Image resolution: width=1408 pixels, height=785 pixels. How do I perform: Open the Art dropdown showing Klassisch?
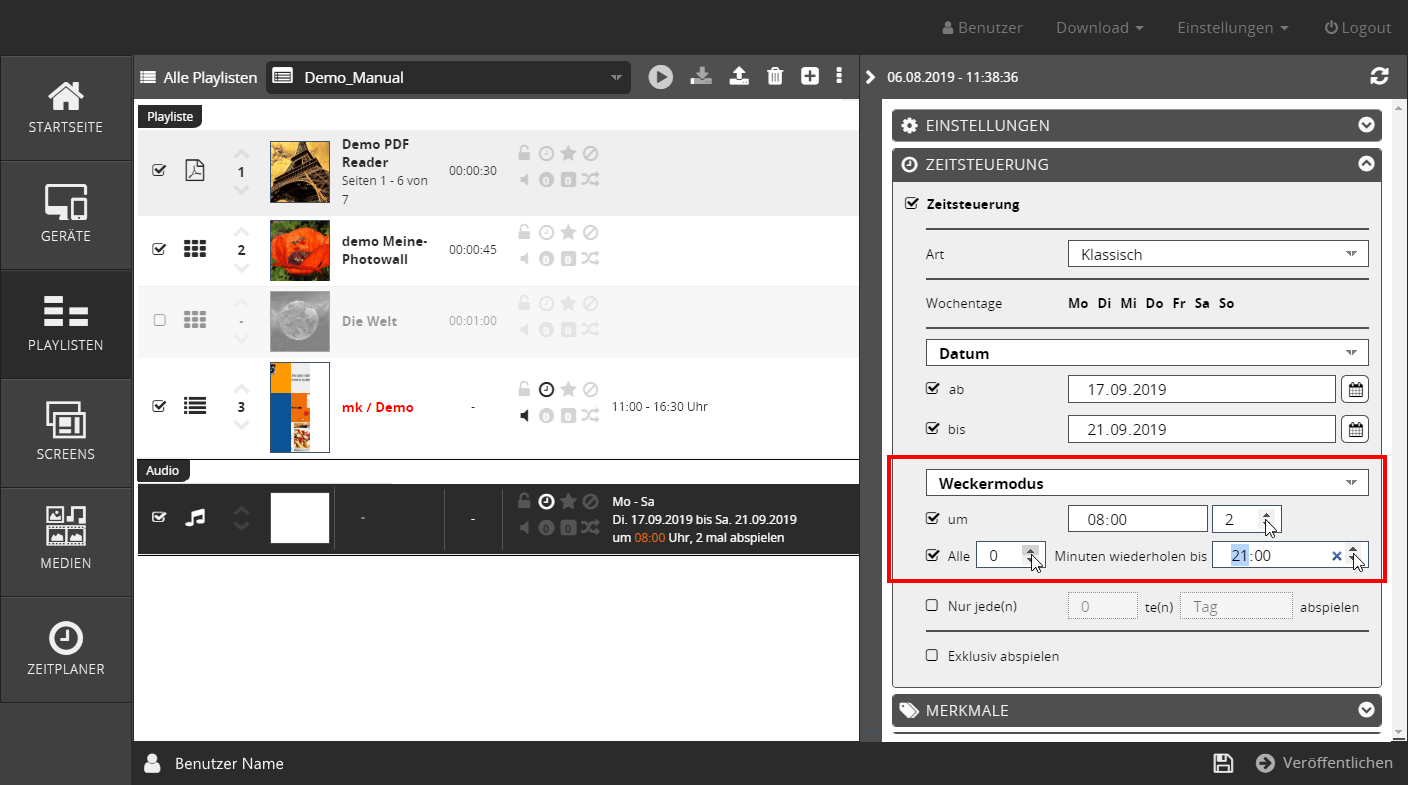[x=1217, y=254]
